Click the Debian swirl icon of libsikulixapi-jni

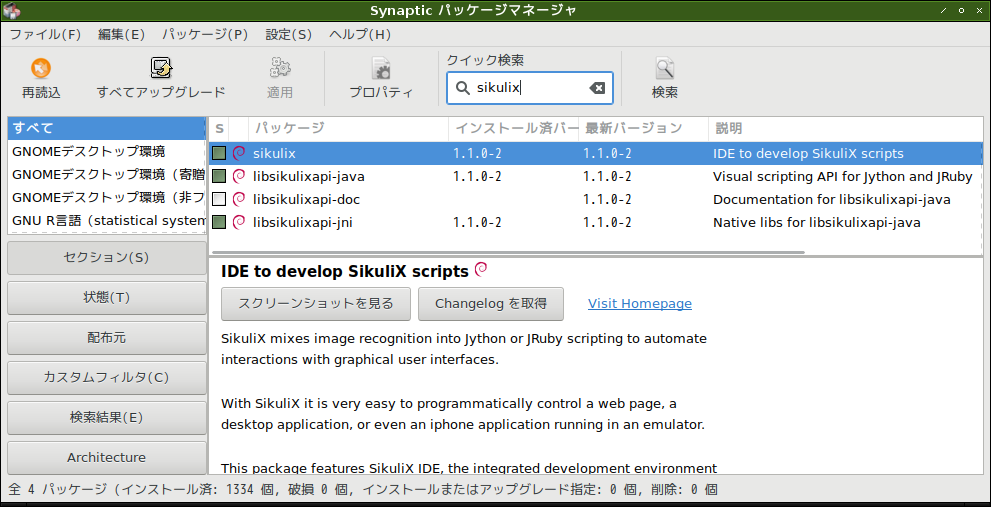pyautogui.click(x=238, y=223)
